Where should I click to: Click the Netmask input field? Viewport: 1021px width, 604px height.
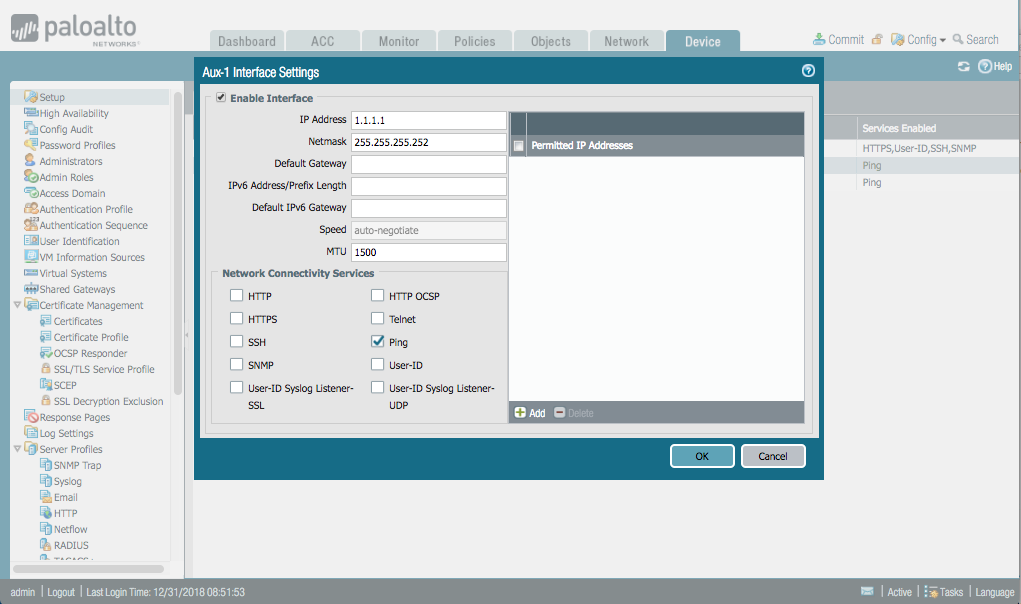coord(428,143)
